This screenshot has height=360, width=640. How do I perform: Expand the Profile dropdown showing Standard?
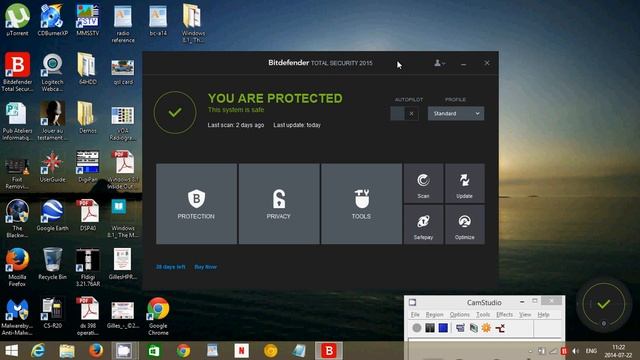(x=456, y=113)
